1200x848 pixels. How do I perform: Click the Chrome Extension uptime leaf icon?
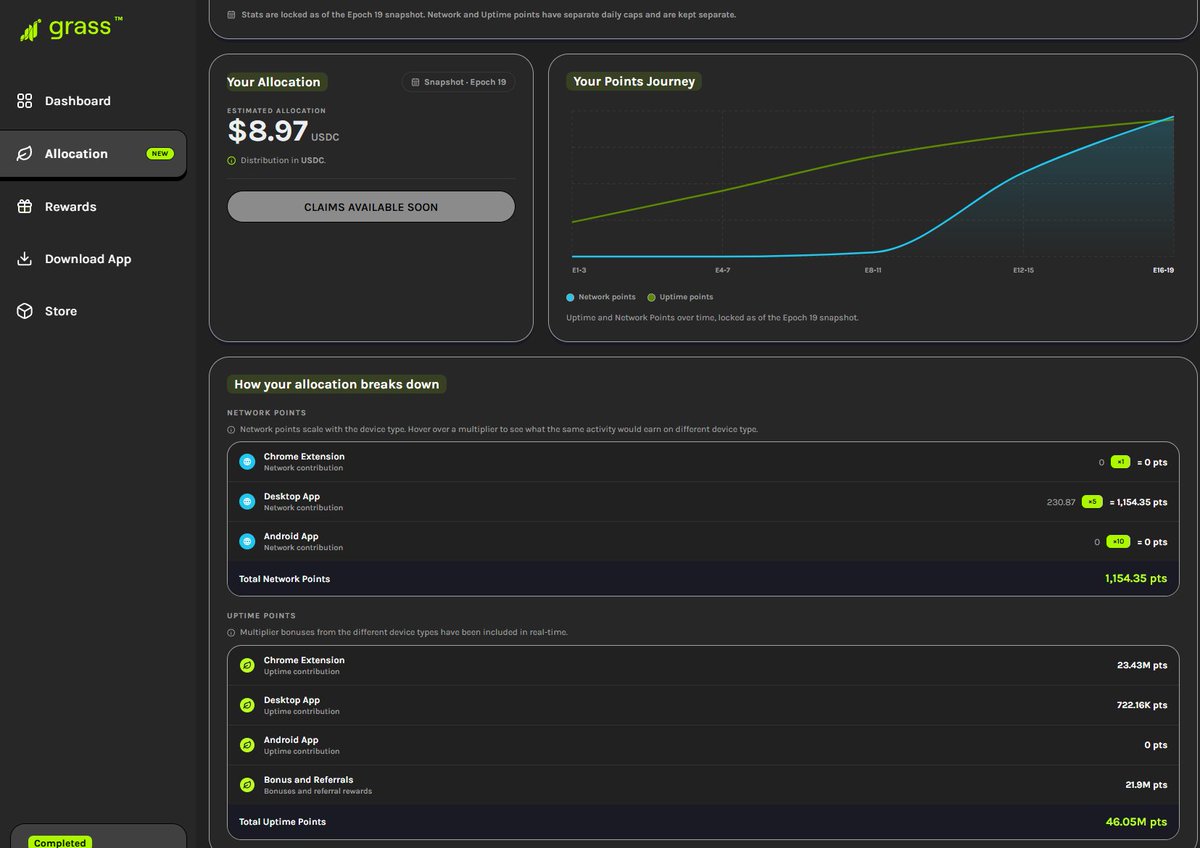[247, 665]
